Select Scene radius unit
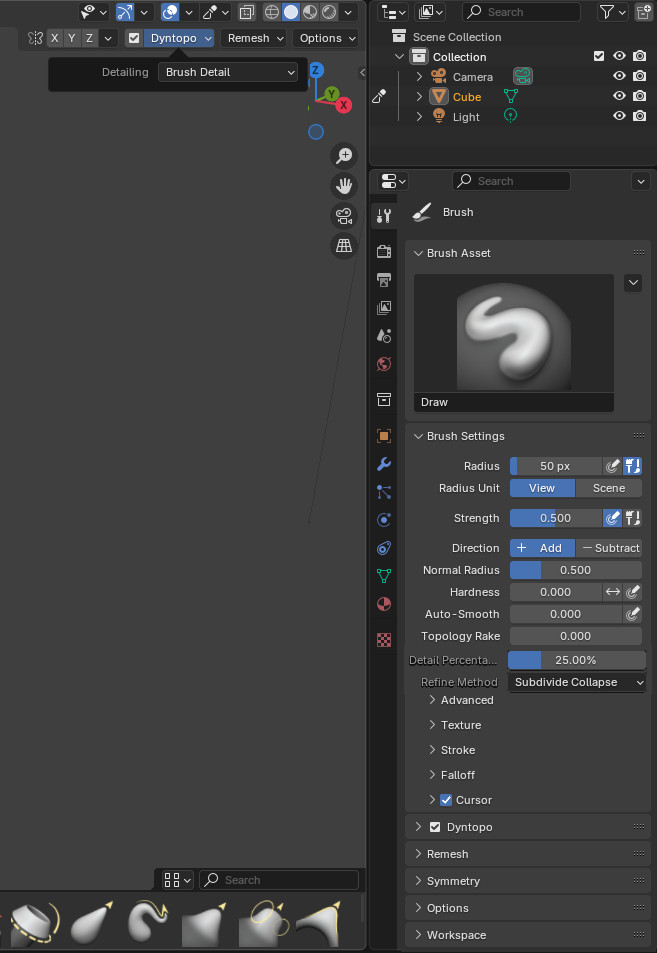This screenshot has height=953, width=657. point(608,488)
